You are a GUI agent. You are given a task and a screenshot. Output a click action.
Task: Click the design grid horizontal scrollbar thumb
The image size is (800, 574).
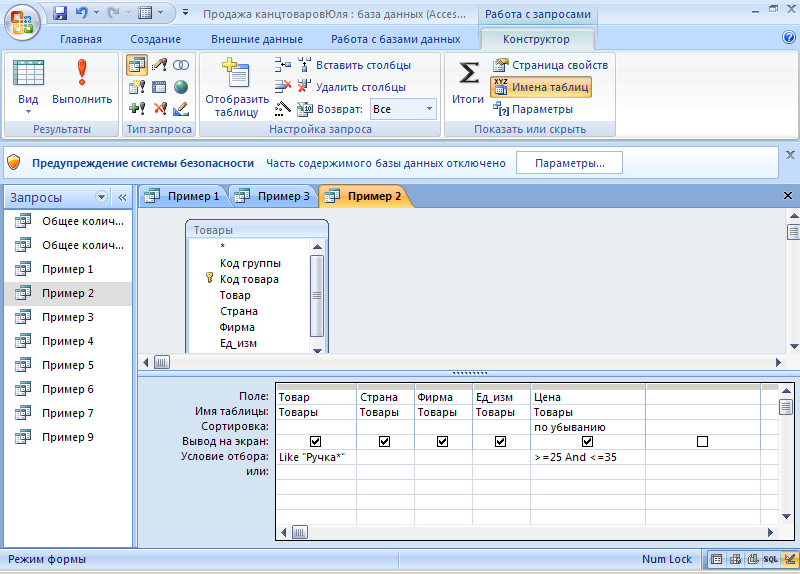[299, 533]
